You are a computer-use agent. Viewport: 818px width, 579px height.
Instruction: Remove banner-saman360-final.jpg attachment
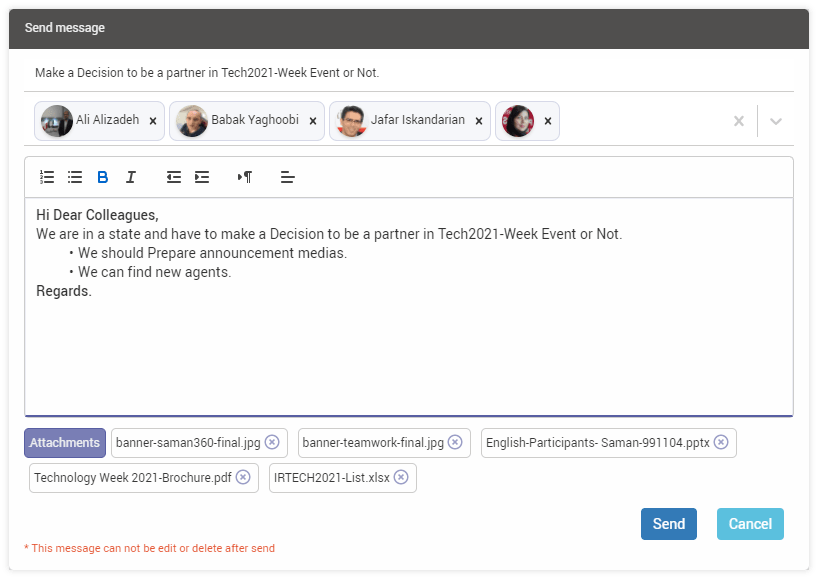(272, 442)
